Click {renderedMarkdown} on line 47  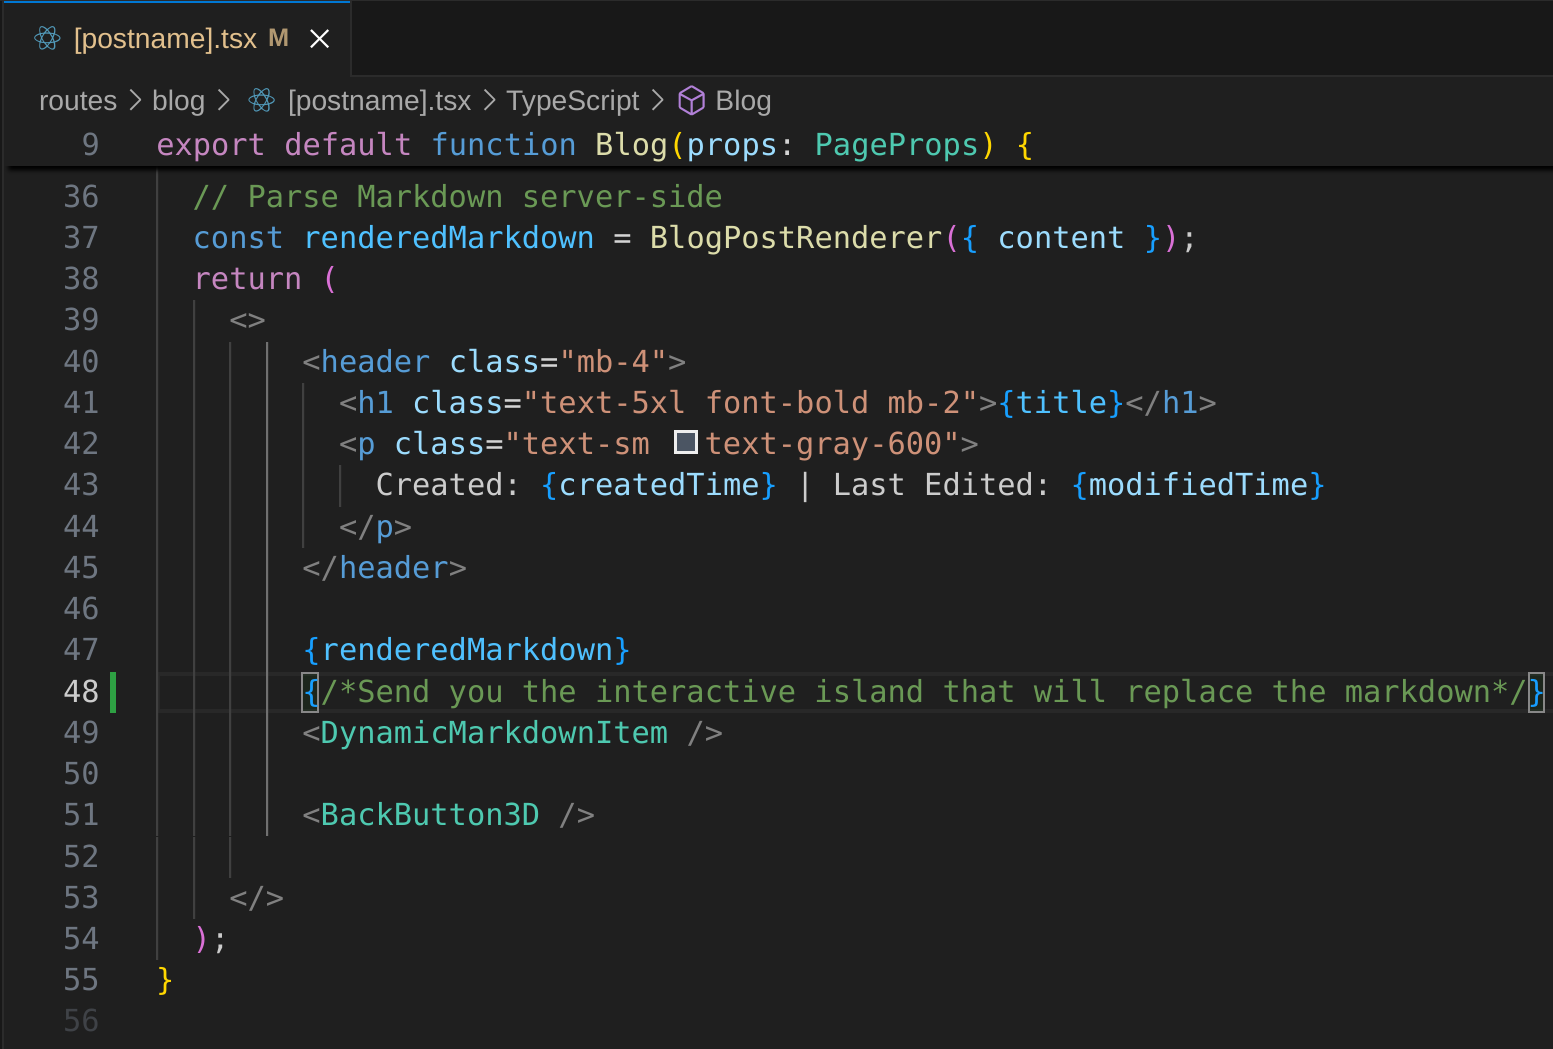(467, 650)
